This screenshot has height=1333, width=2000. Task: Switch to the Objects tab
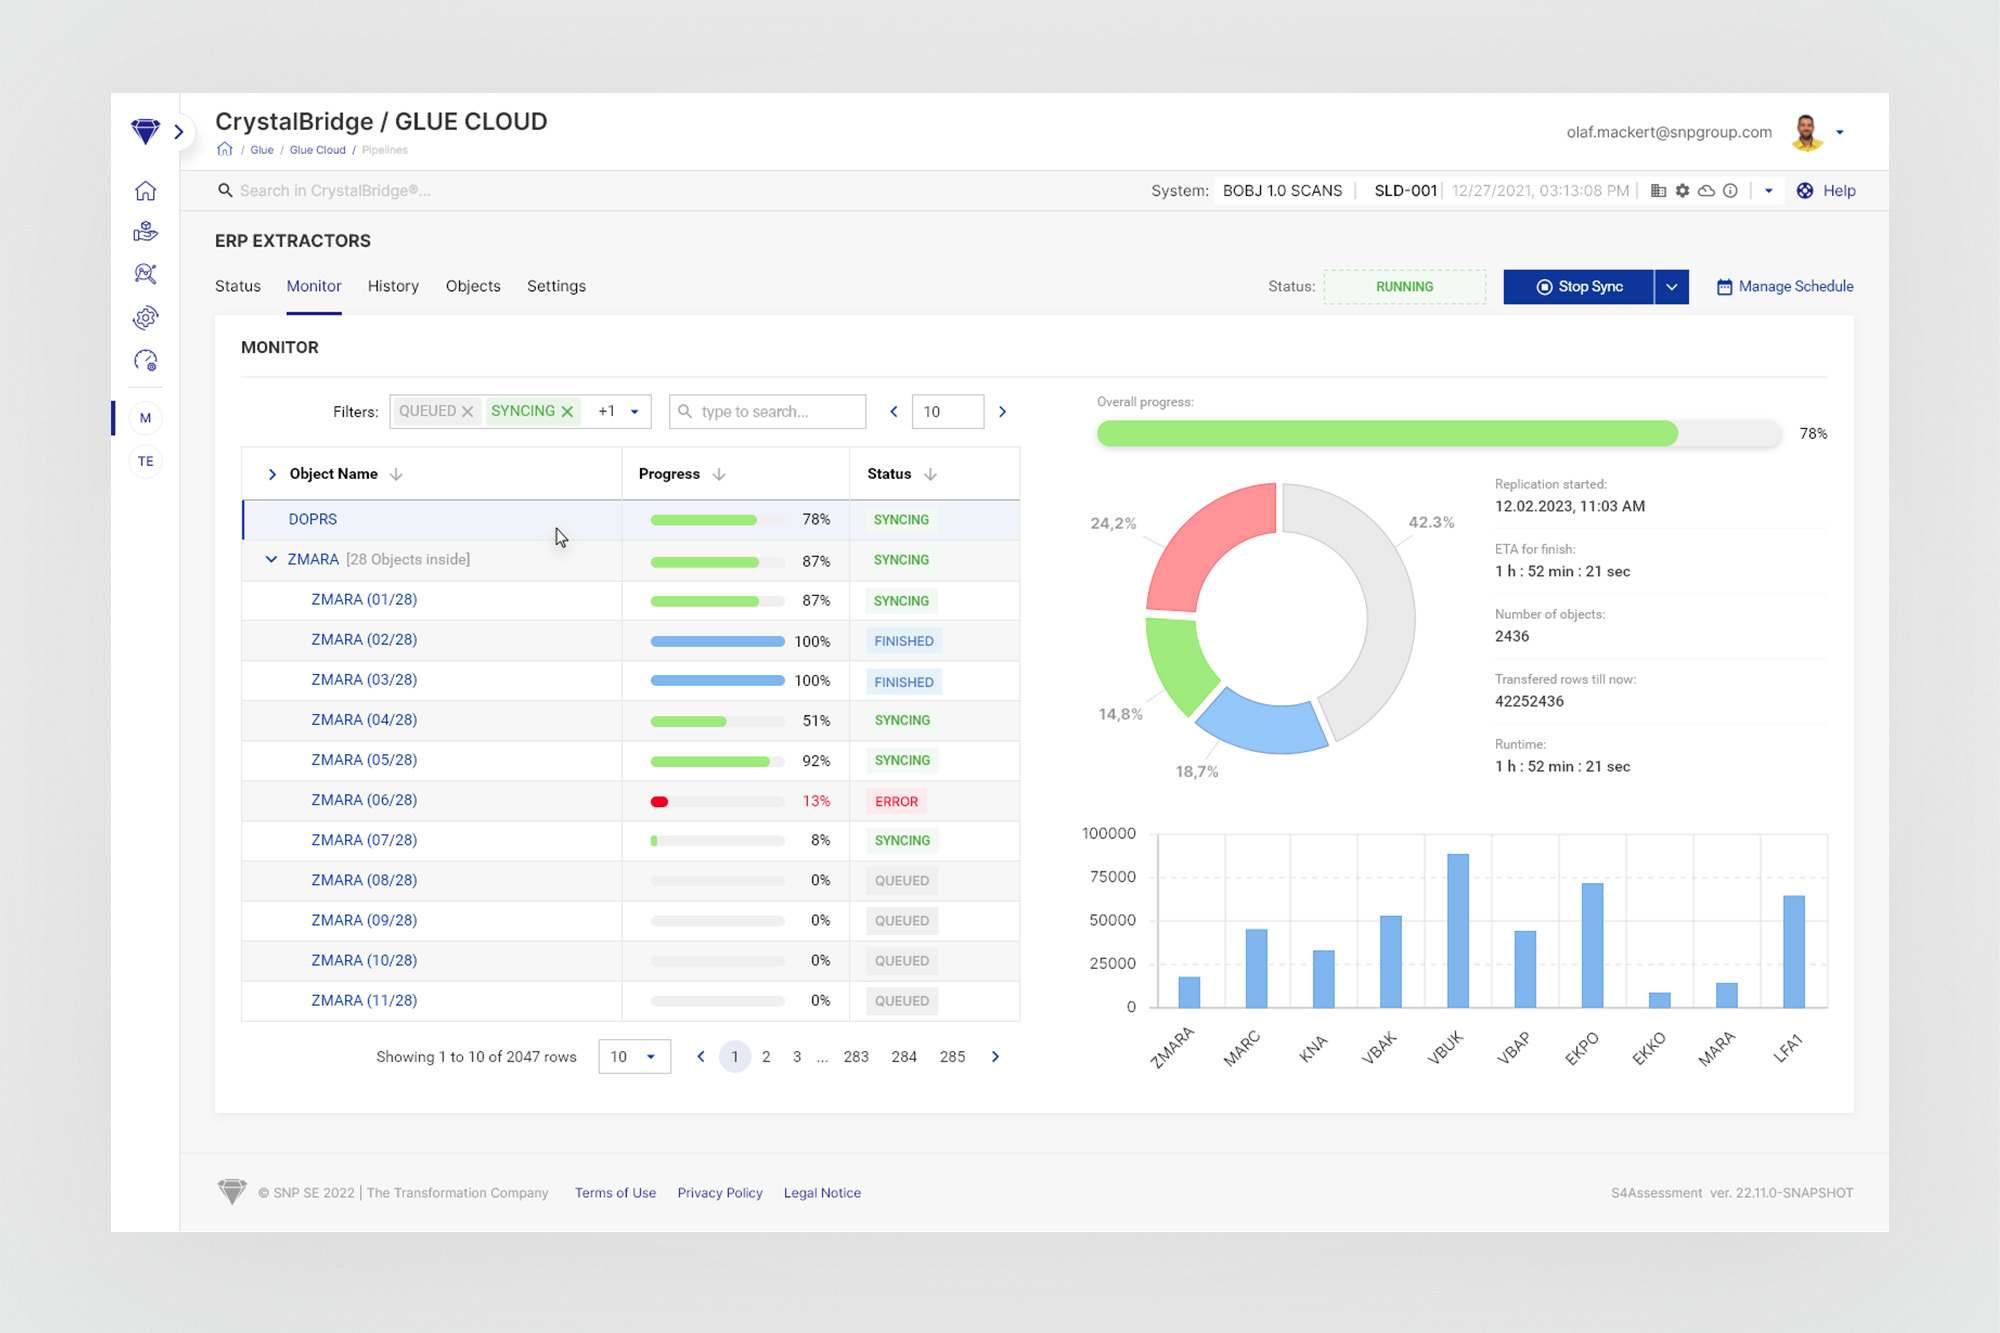(x=473, y=286)
